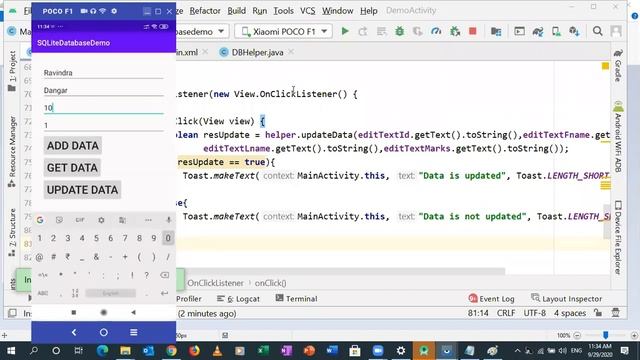Tap the emulator recent apps square
The height and width of the screenshot is (360, 640).
pos(74,312)
